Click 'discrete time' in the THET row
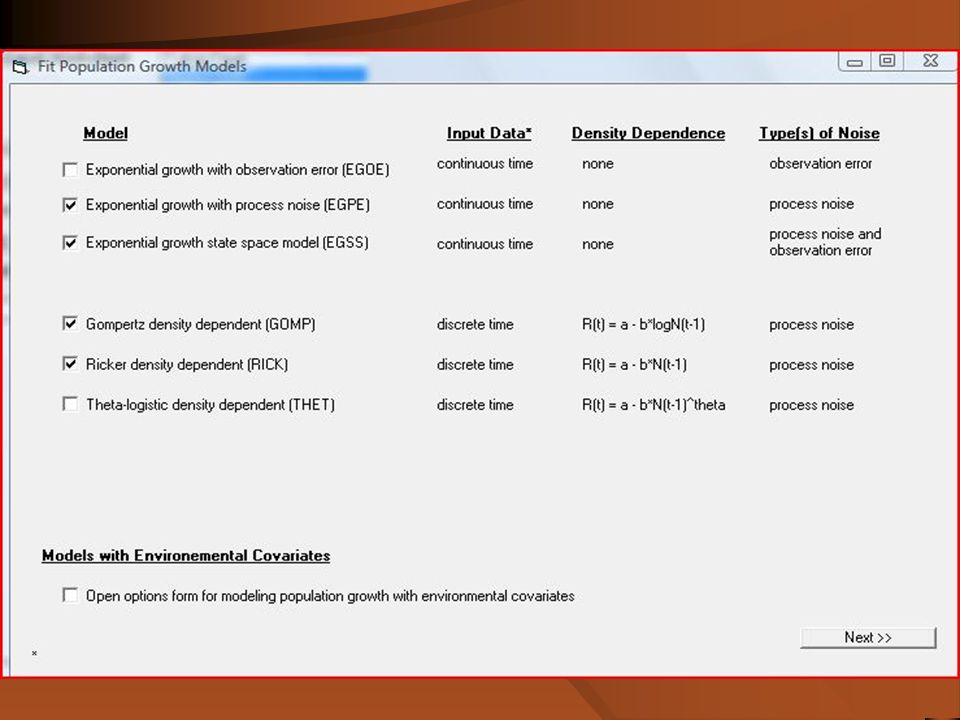 click(475, 405)
